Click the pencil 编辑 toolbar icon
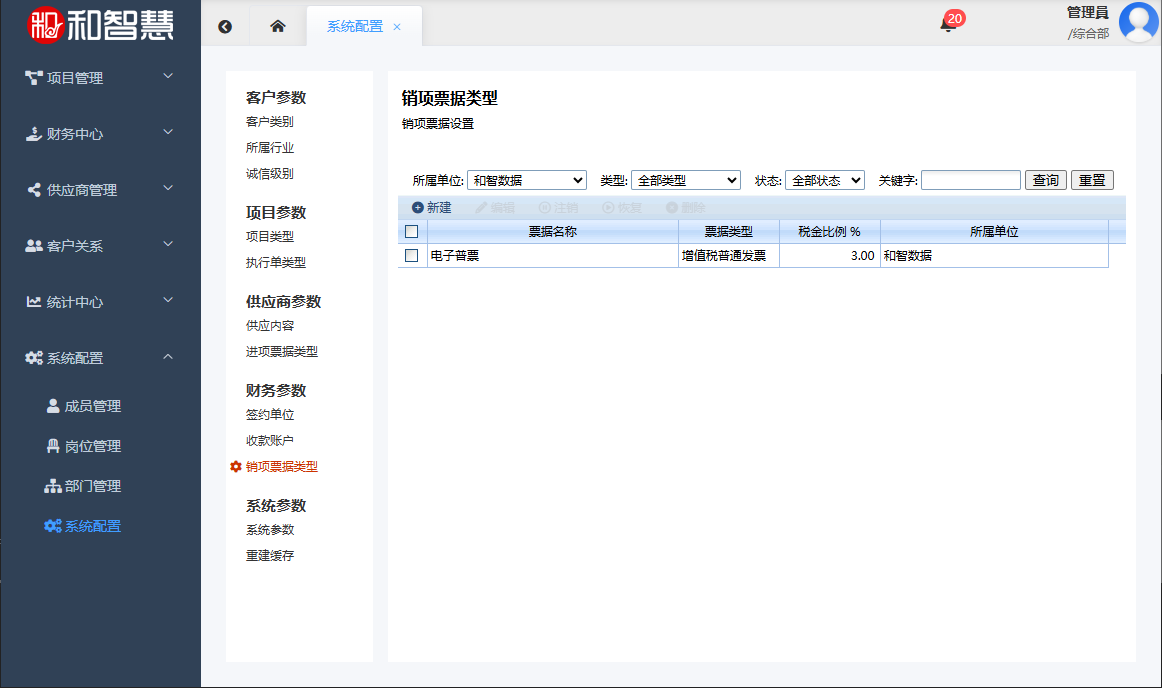Viewport: 1162px width, 688px height. 482,208
